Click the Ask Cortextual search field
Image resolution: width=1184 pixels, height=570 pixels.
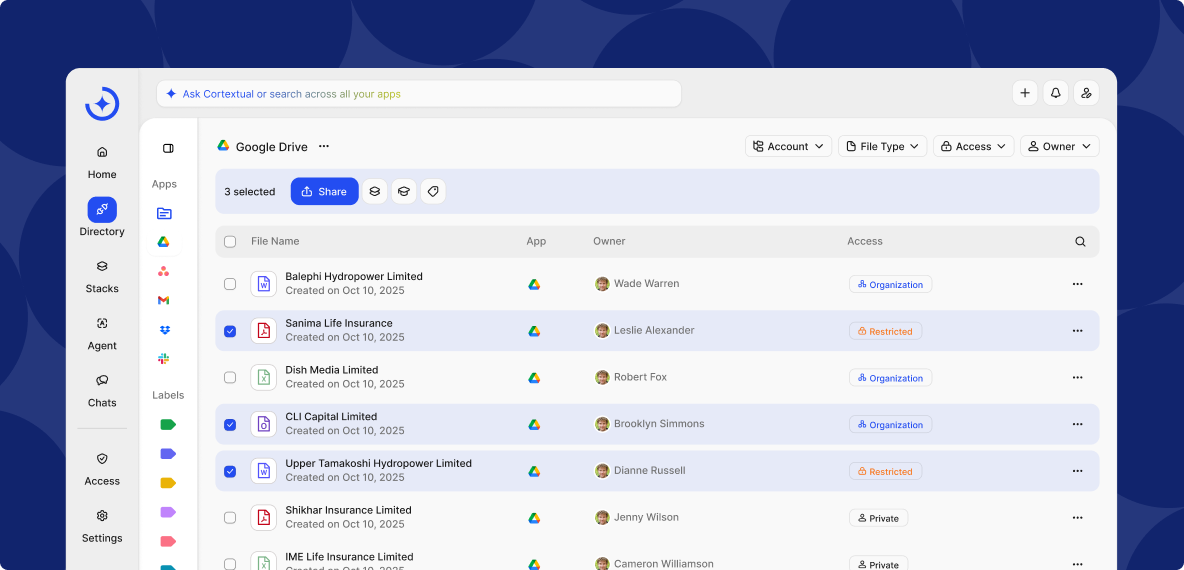tap(419, 94)
